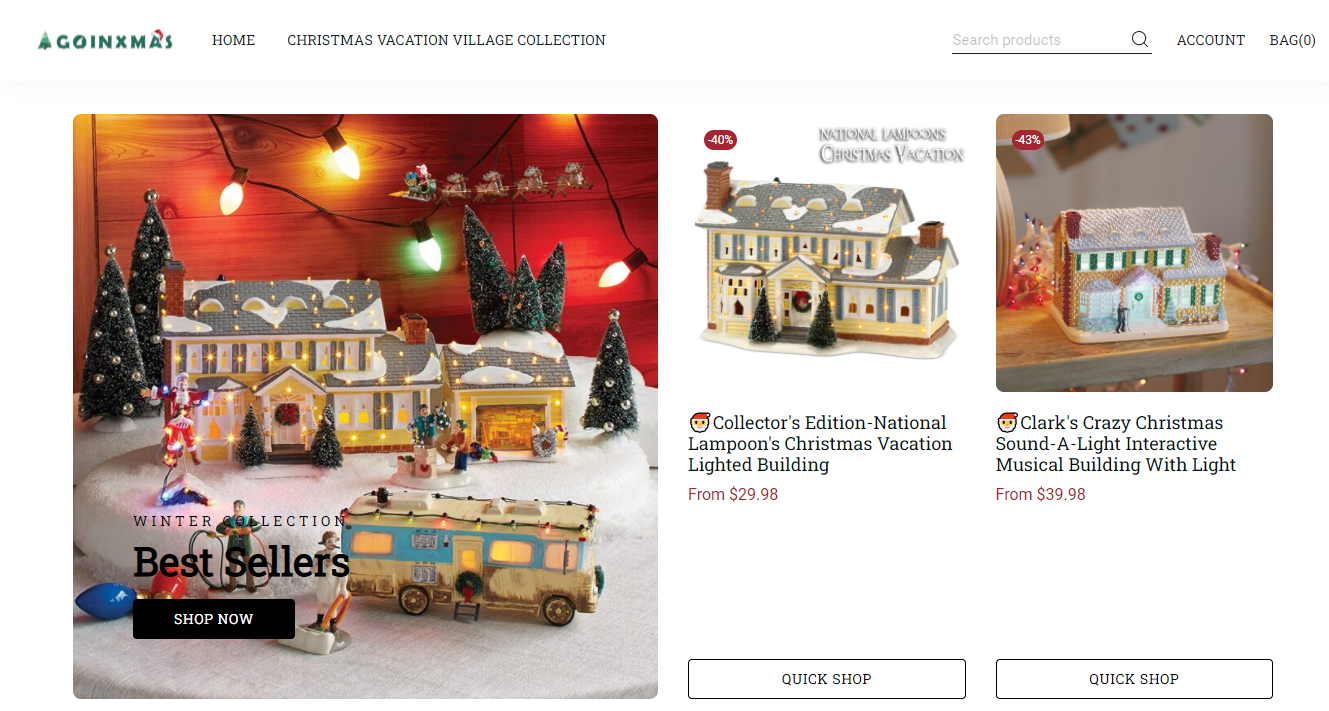Click the Best Sellers banner heading
Viewport: 1329px width, 711px height.
pos(241,562)
